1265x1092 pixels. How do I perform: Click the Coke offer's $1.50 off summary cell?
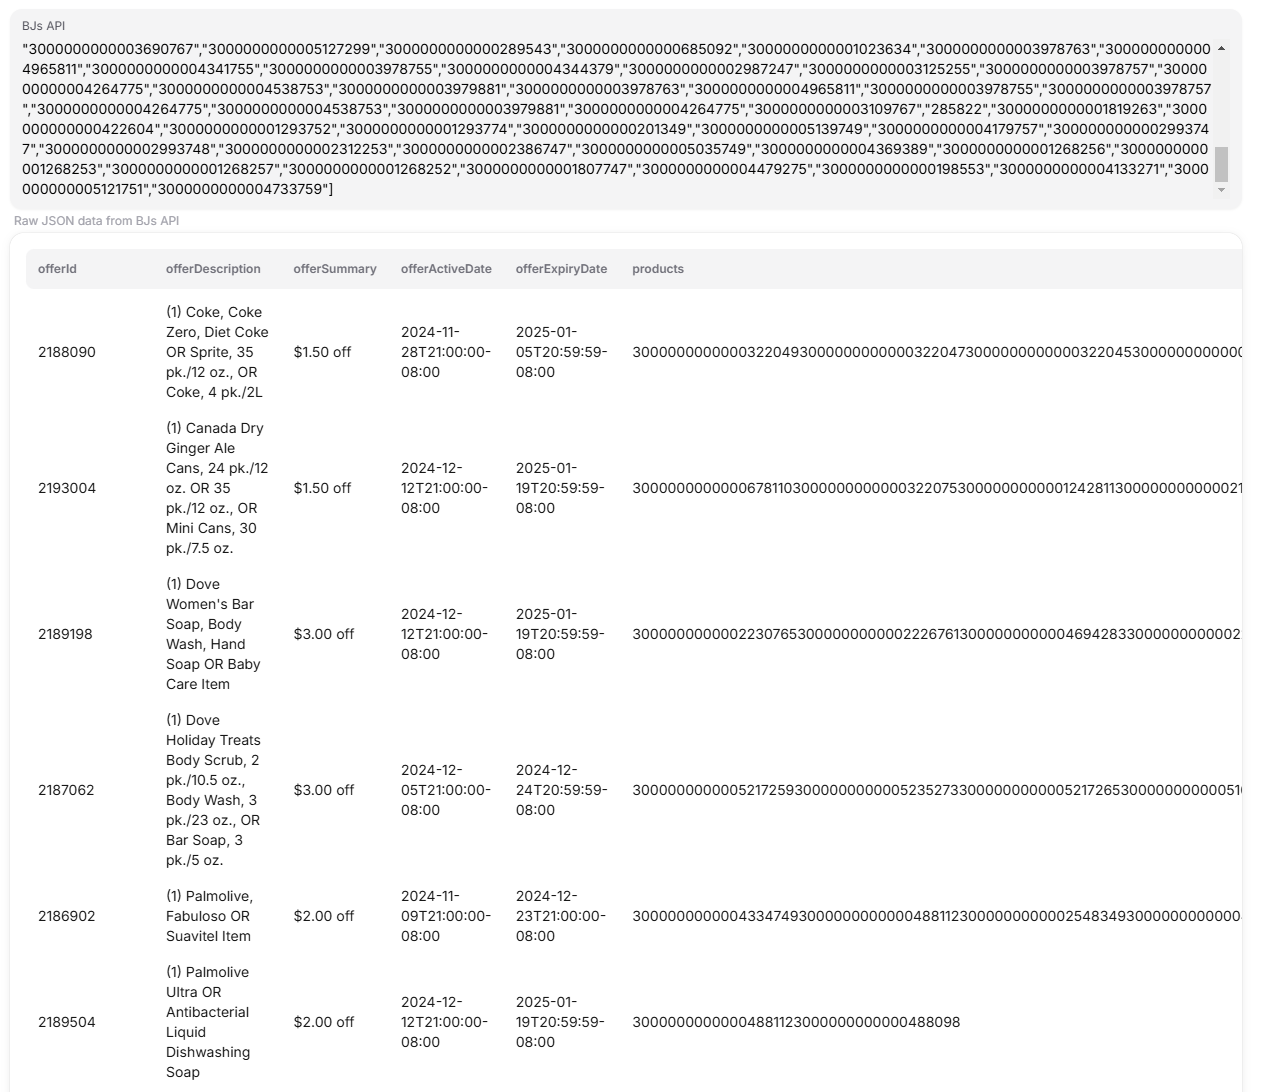click(322, 352)
